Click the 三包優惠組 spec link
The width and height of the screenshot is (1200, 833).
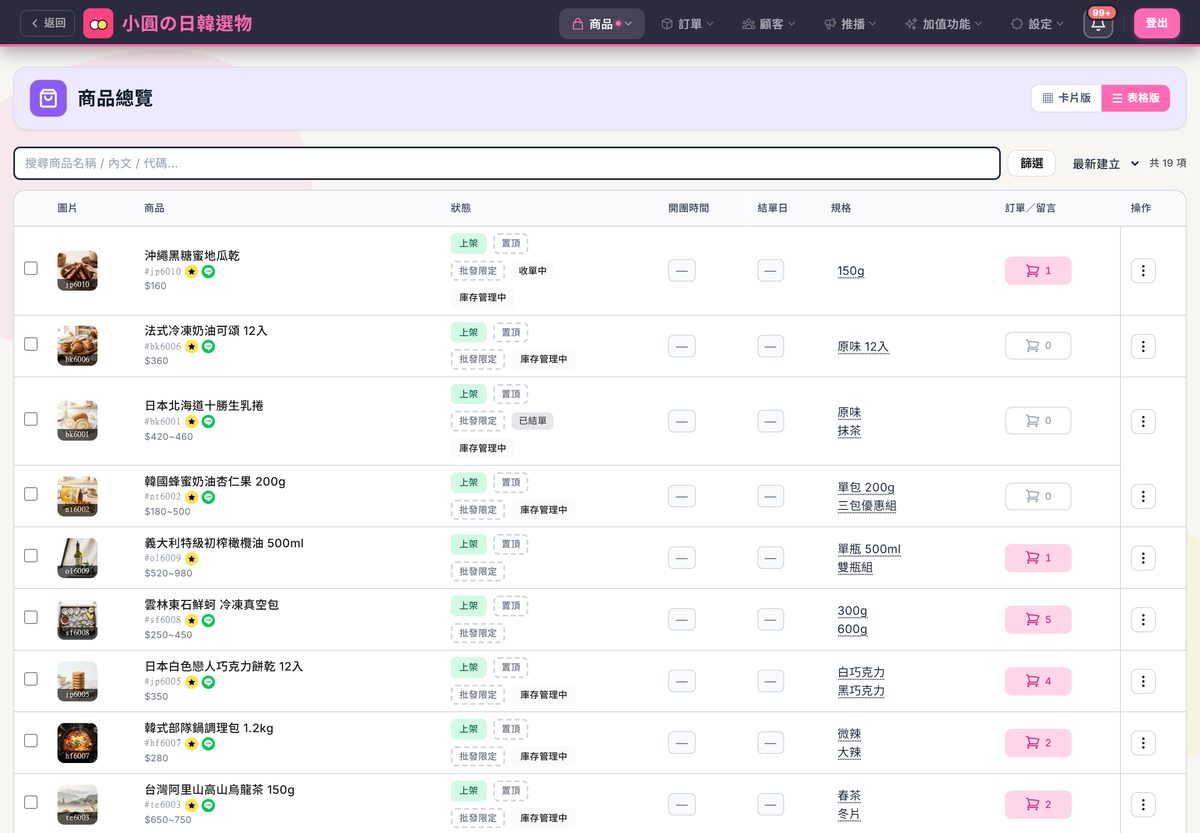click(867, 506)
